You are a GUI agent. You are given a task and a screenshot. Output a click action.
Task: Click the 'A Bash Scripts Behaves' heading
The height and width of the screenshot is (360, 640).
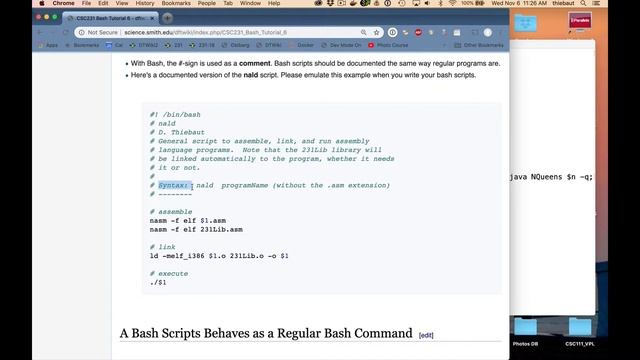coord(266,333)
